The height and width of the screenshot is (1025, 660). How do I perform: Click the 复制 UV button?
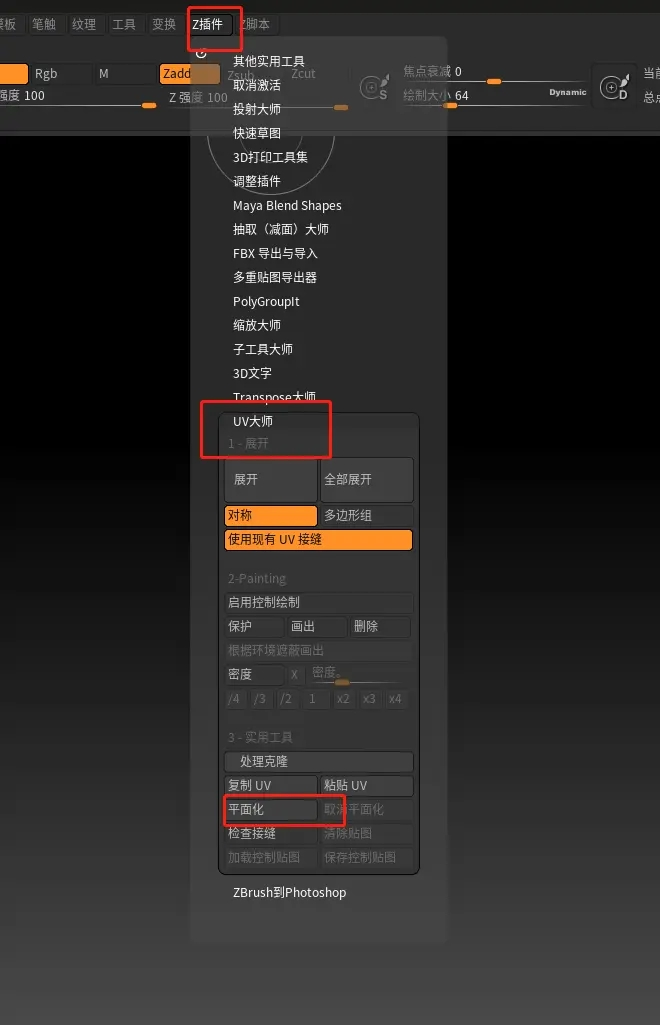click(271, 786)
